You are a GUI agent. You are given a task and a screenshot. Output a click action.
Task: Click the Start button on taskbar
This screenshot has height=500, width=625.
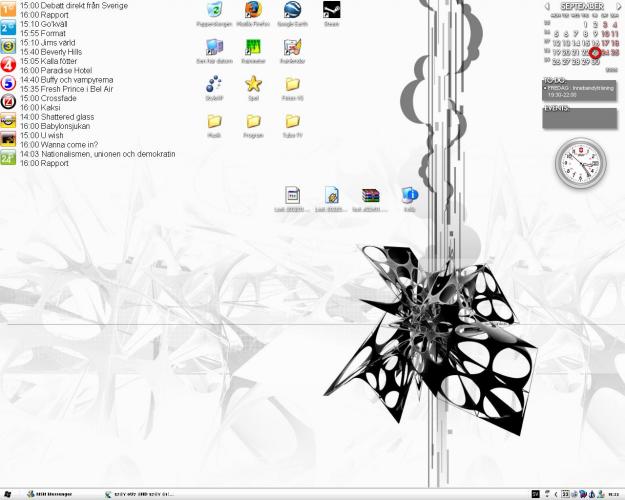tap(9, 494)
